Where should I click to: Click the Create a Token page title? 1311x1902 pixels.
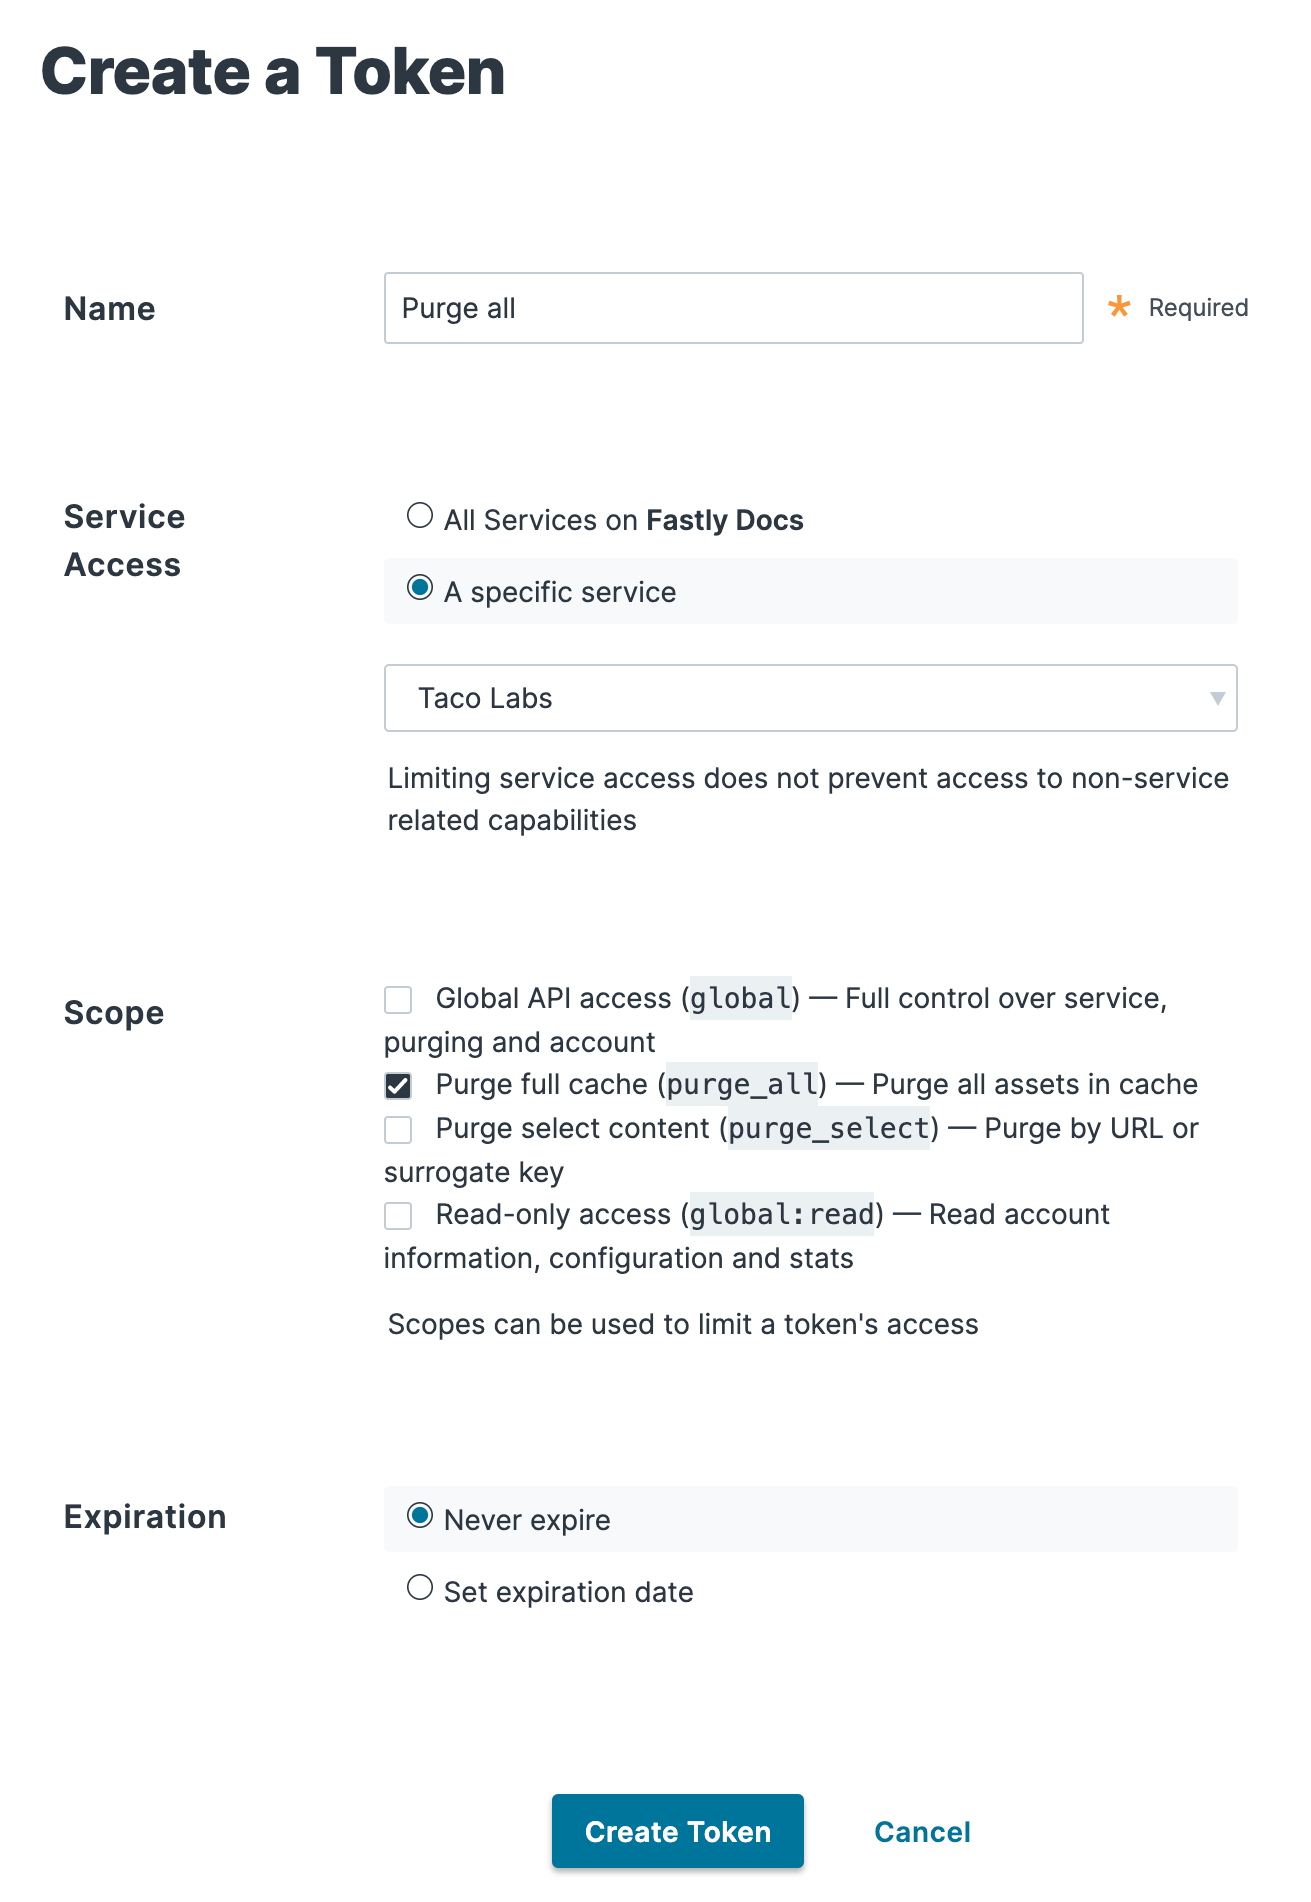pos(272,71)
